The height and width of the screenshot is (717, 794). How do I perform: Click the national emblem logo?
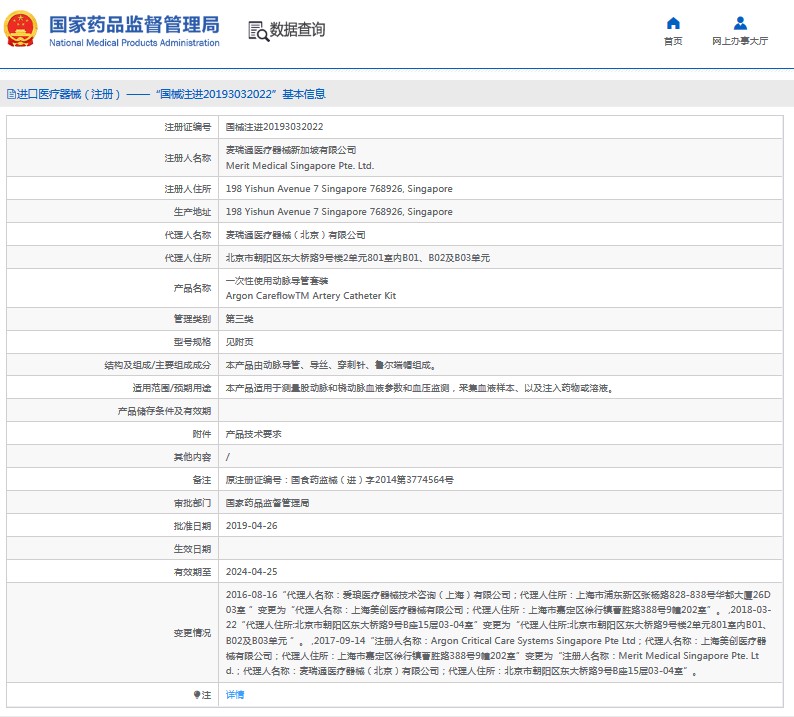click(x=21, y=29)
